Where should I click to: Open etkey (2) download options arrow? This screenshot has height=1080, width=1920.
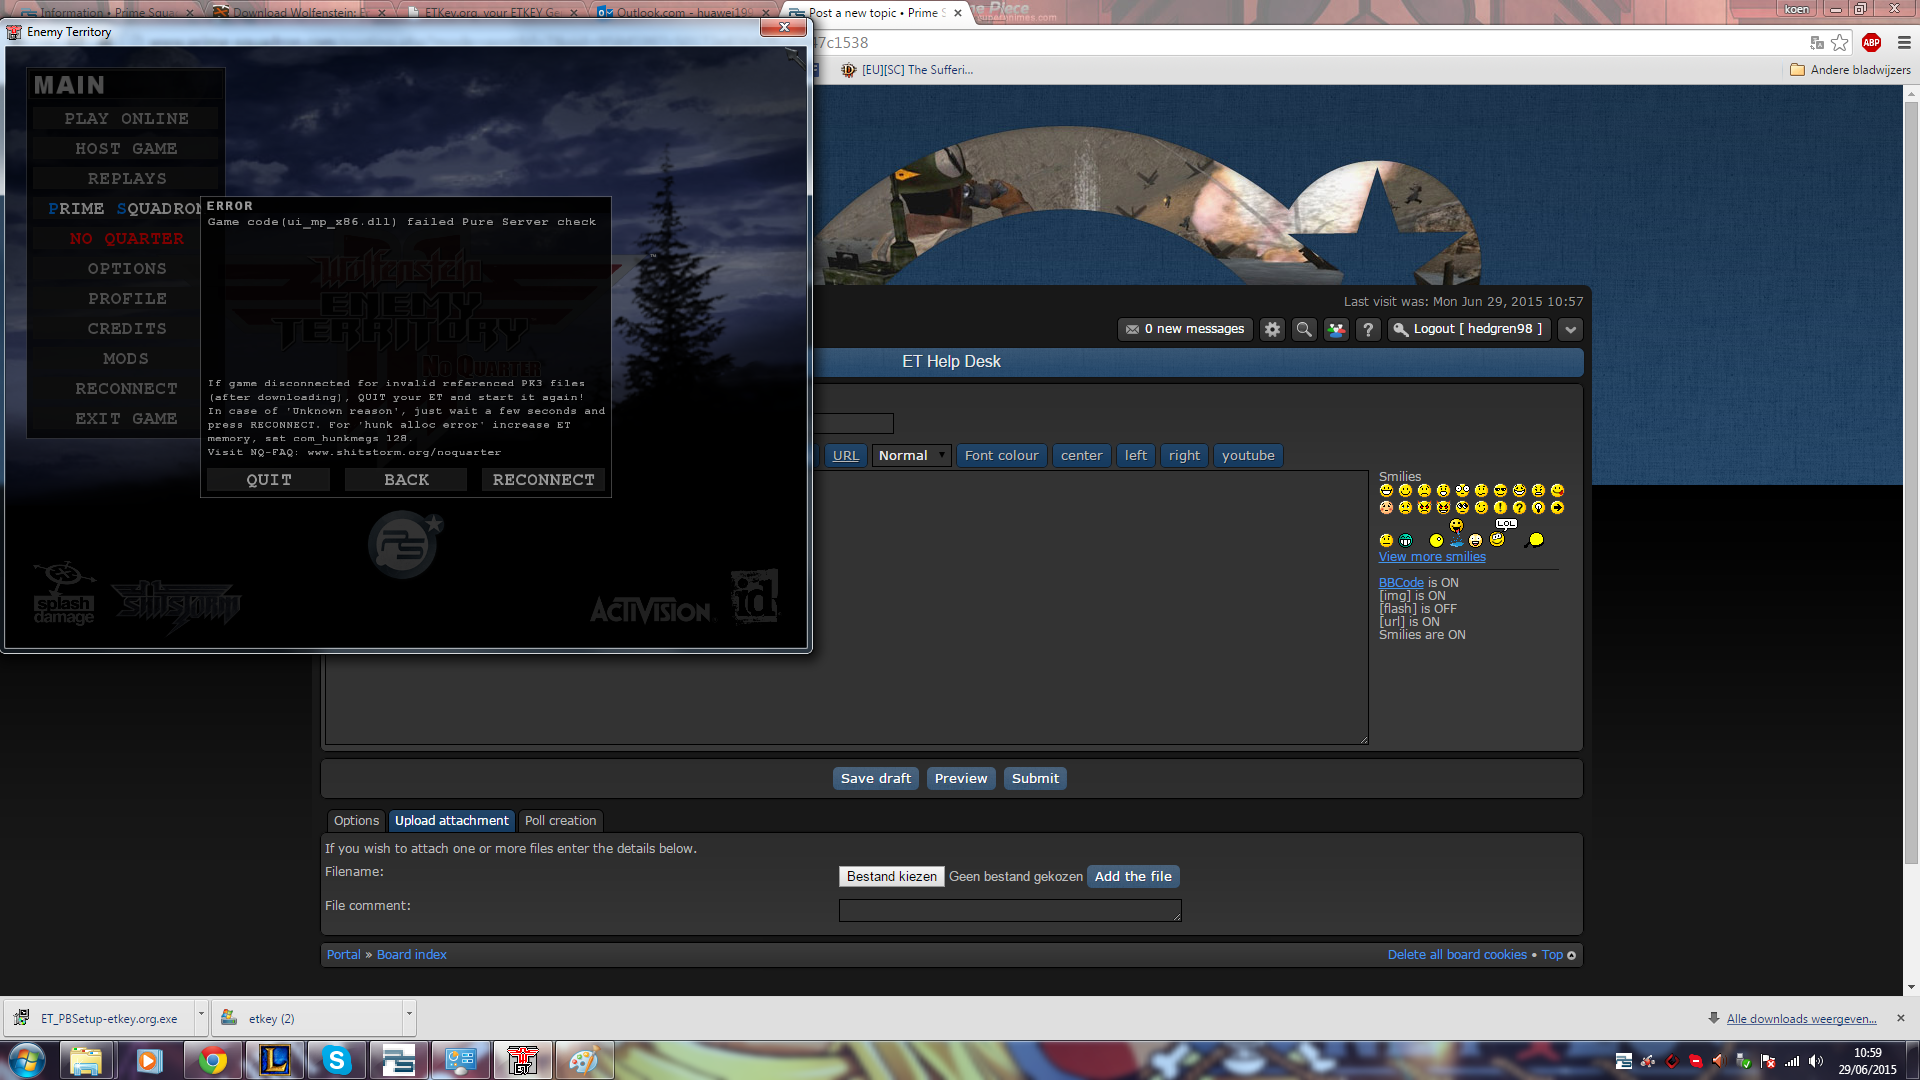[409, 1014]
